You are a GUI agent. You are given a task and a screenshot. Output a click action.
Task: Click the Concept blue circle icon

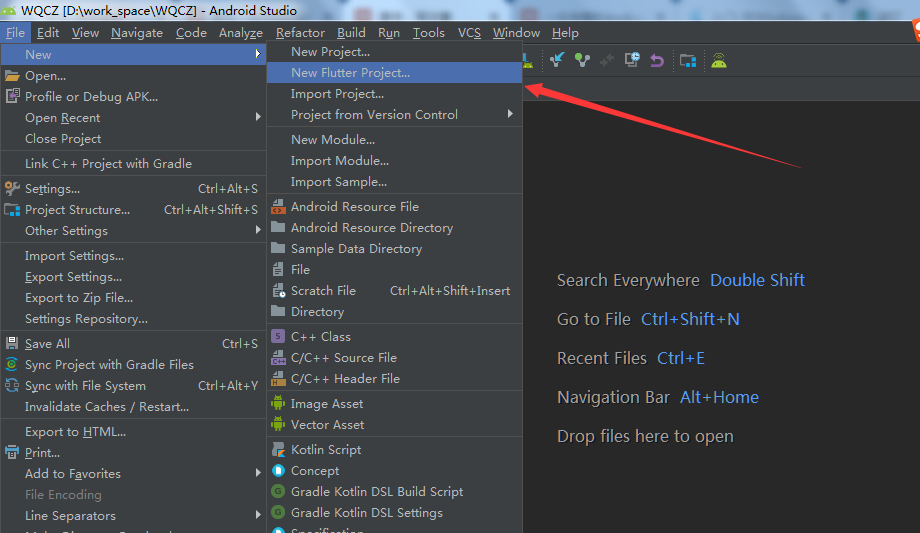(278, 471)
